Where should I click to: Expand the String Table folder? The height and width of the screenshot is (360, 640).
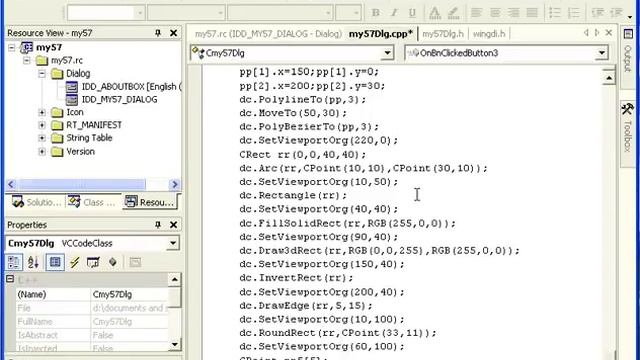click(x=42, y=138)
